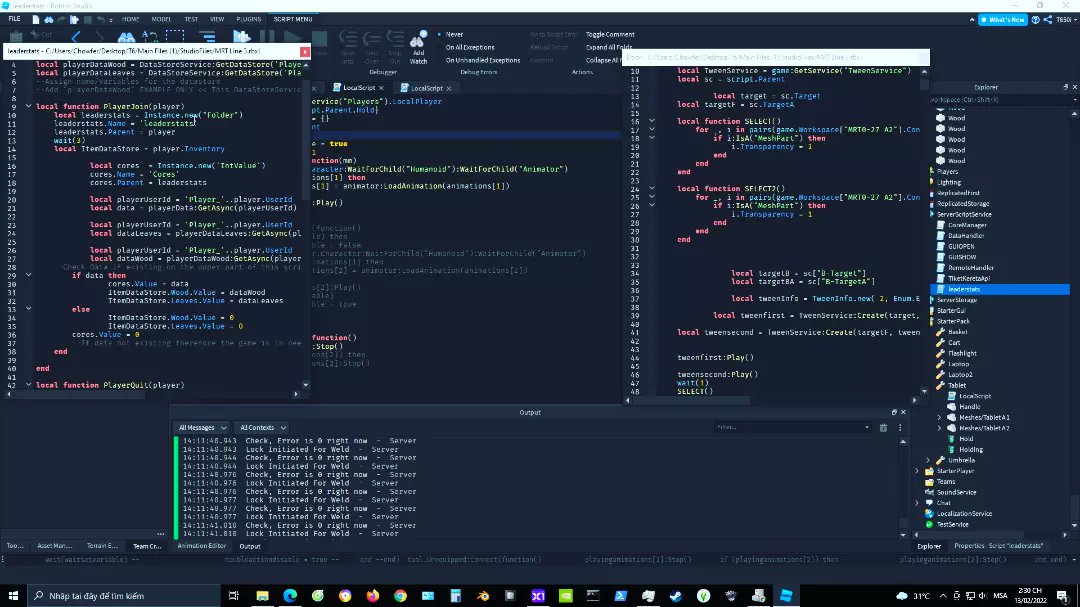This screenshot has height=607, width=1080.
Task: Open the MODEL ribbon tab
Action: (161, 19)
